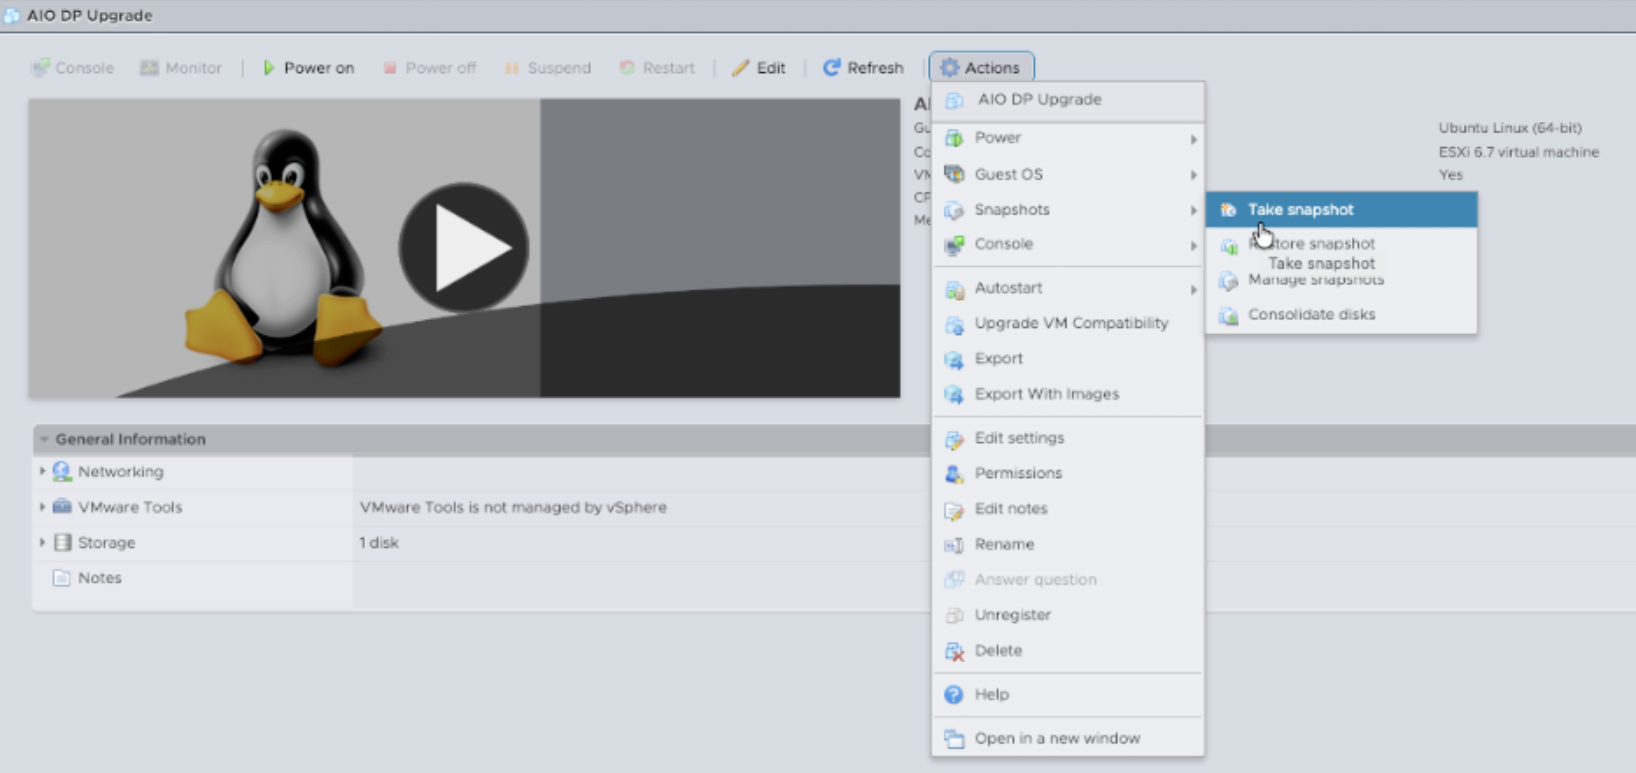Choose Open in a new window
This screenshot has width=1636, height=773.
pos(1068,738)
